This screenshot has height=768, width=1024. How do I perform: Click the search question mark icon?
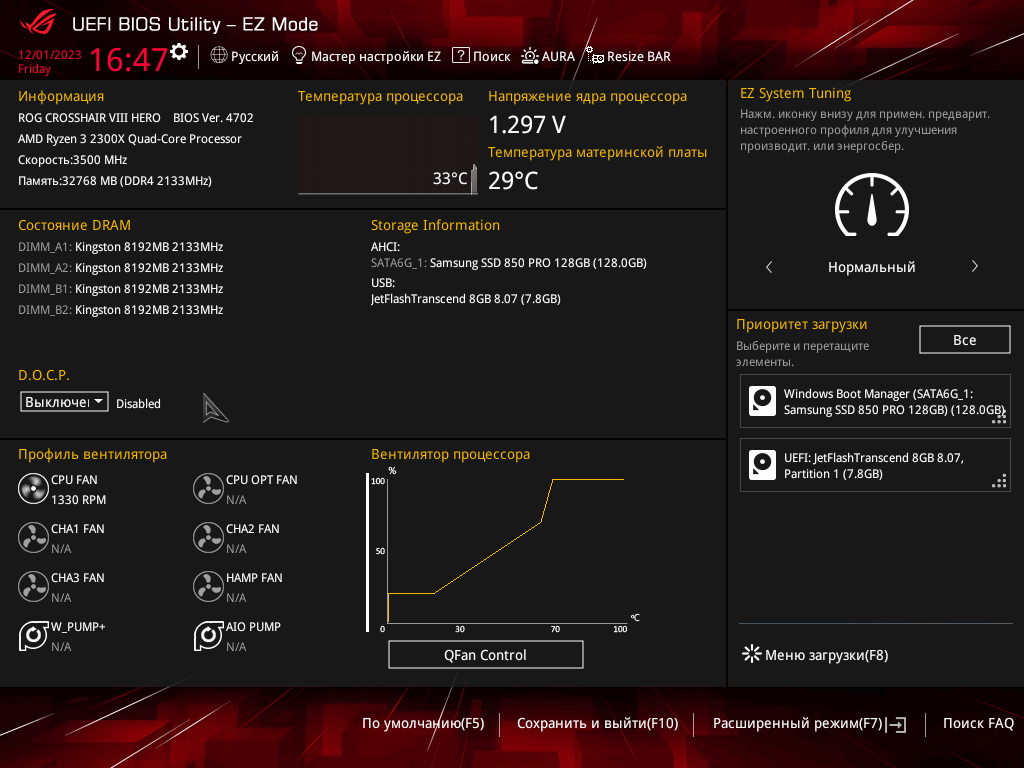pyautogui.click(x=460, y=56)
